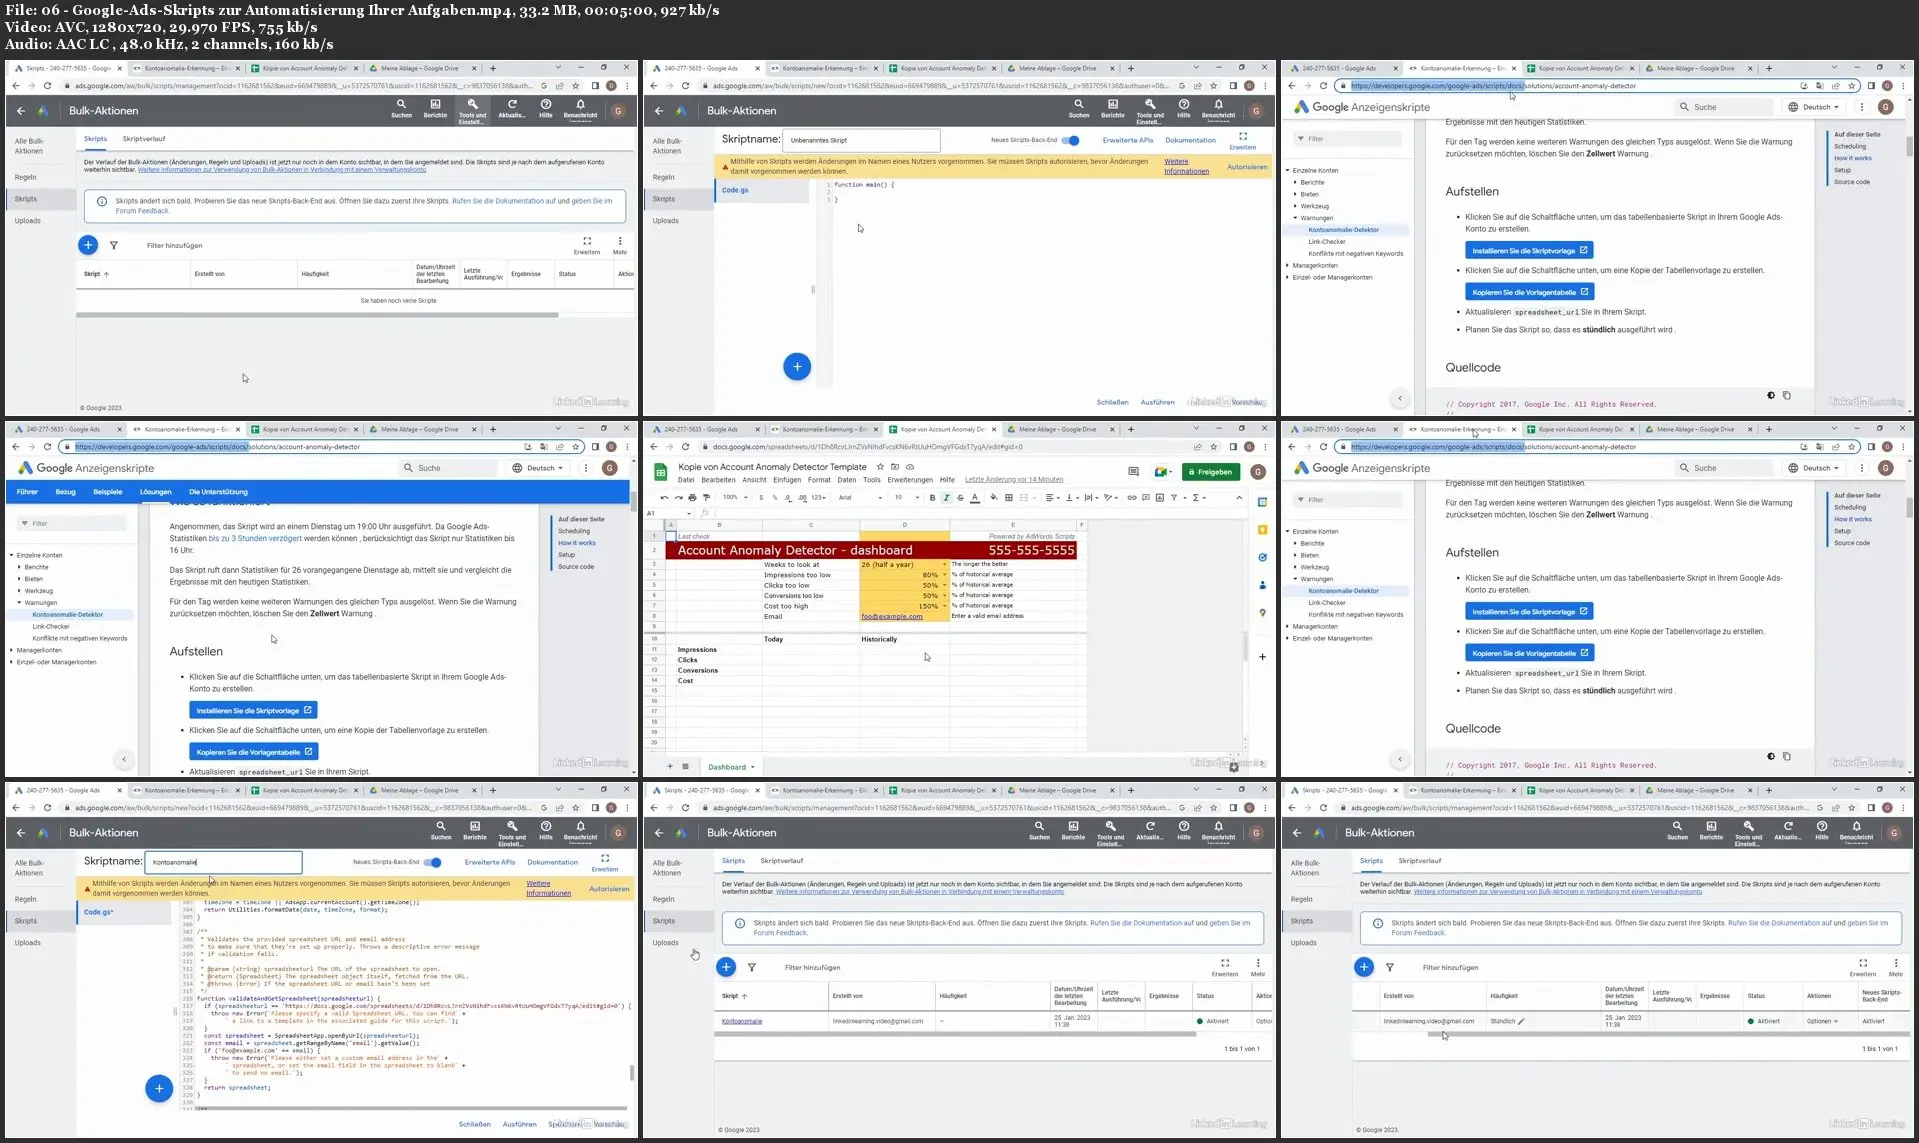Expand the A1 name box dropdown
Screen dimensions: 1919x1143
pyautogui.click(x=689, y=513)
